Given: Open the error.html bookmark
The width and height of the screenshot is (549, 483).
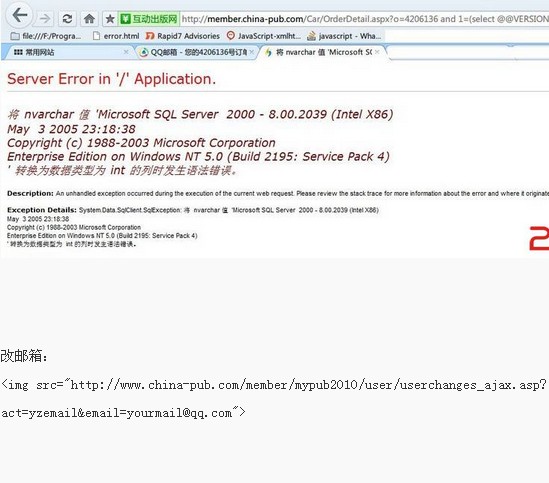Looking at the screenshot, I should tap(116, 36).
